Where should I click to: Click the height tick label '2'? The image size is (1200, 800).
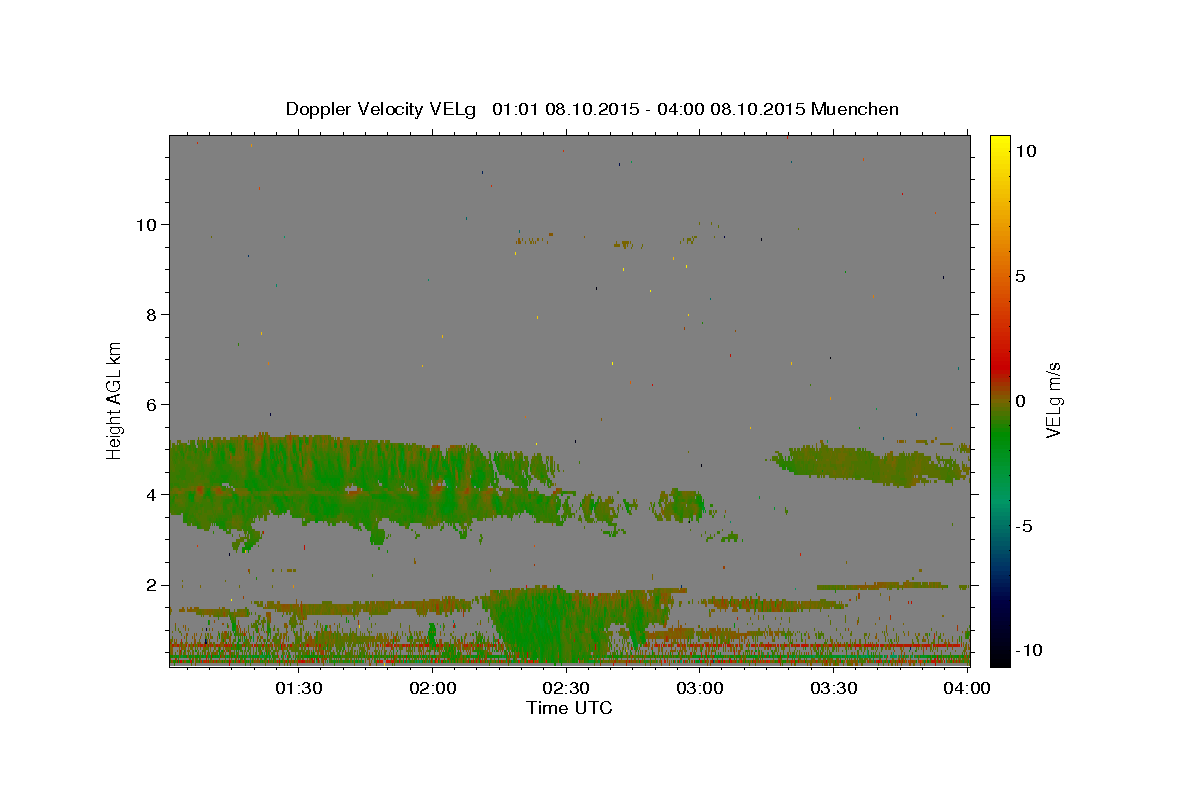152,585
